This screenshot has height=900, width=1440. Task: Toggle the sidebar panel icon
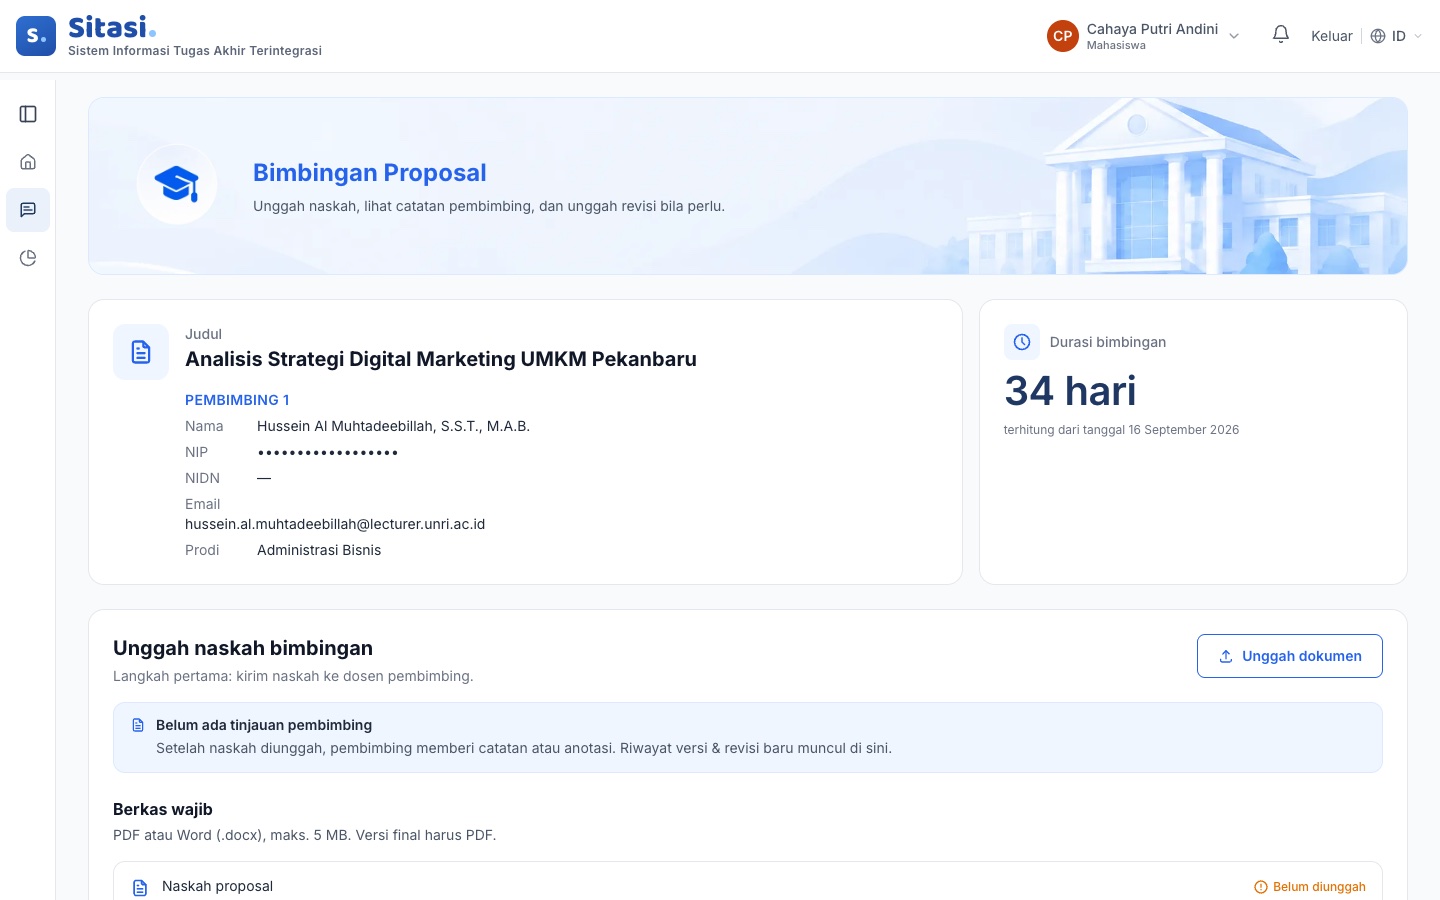(28, 114)
